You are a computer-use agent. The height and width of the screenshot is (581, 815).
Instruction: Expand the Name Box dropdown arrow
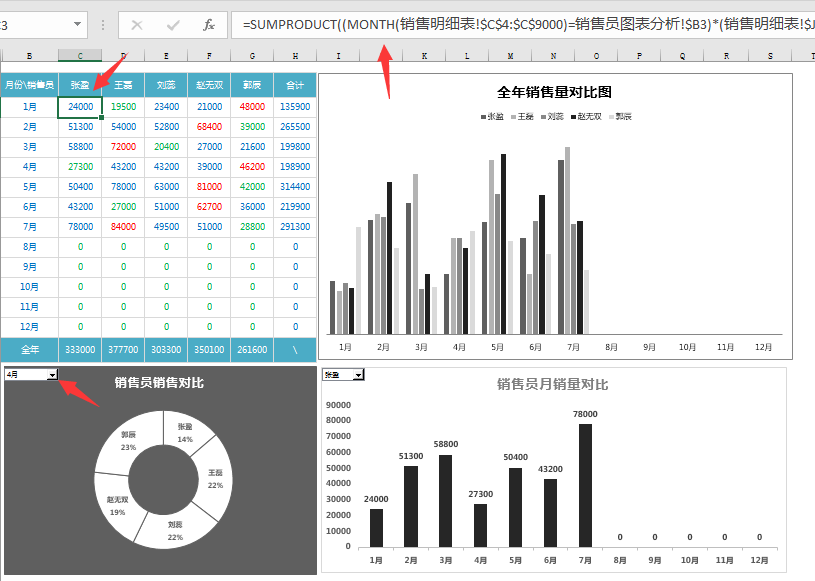point(77,24)
